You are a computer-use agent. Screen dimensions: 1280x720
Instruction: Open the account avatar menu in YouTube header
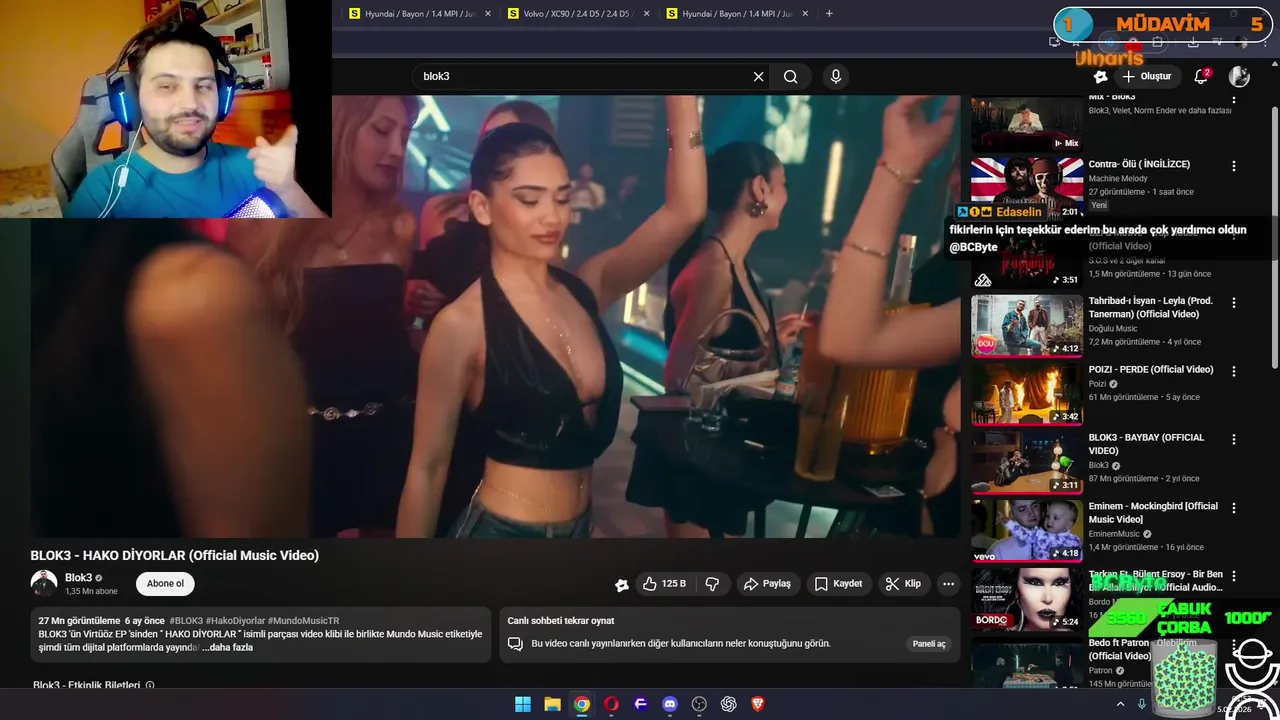point(1239,77)
